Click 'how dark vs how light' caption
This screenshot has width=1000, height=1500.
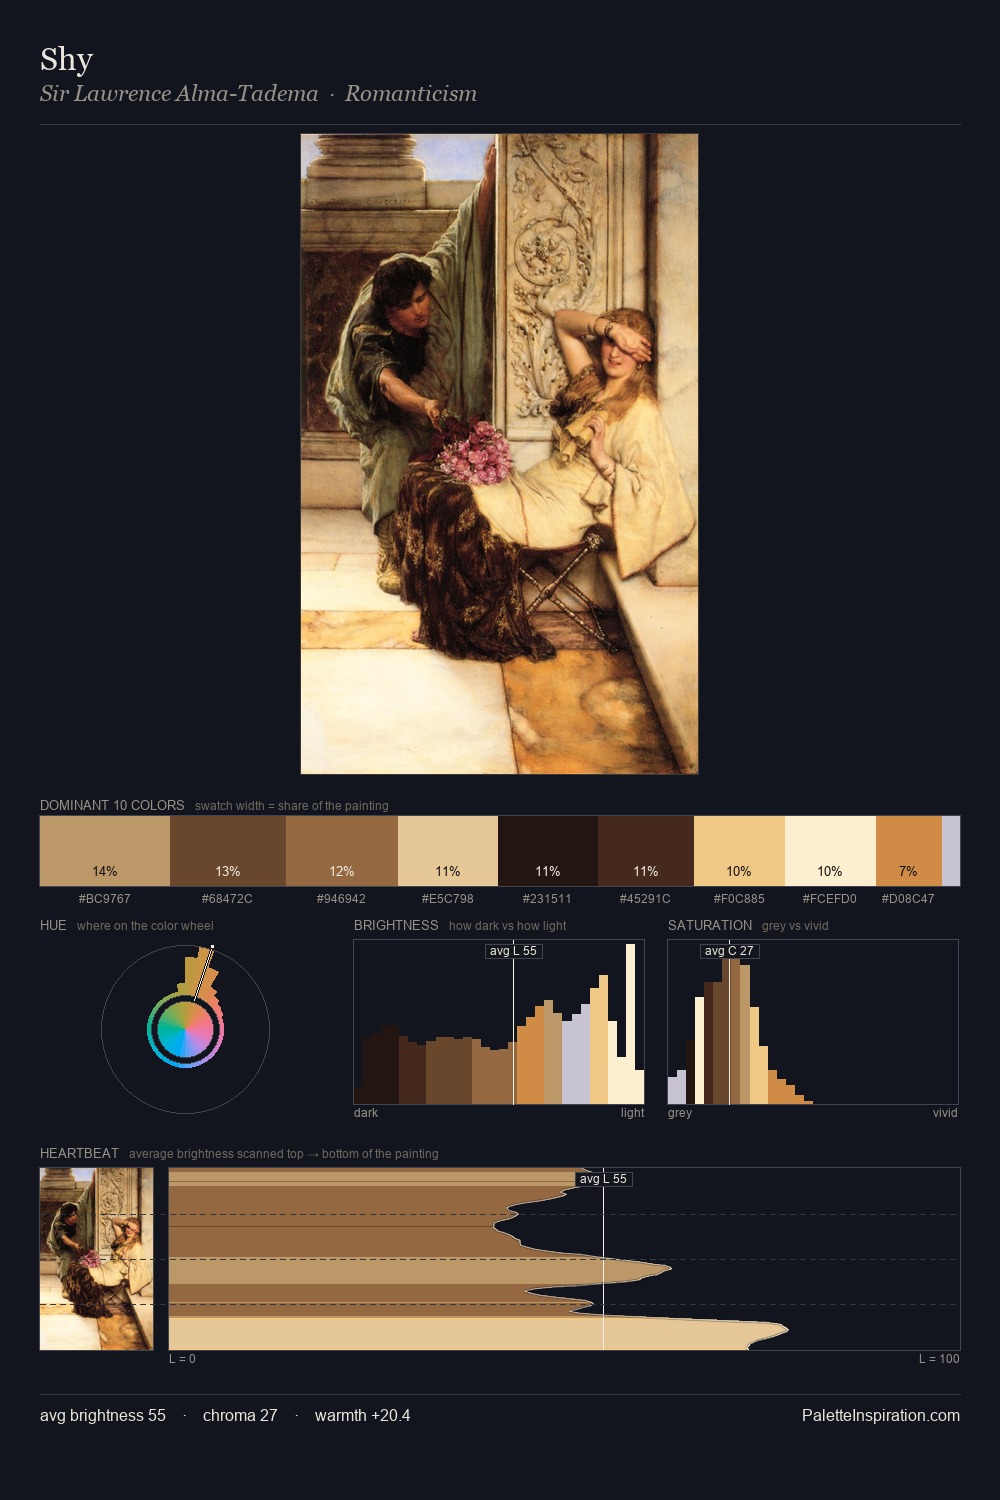click(x=508, y=925)
